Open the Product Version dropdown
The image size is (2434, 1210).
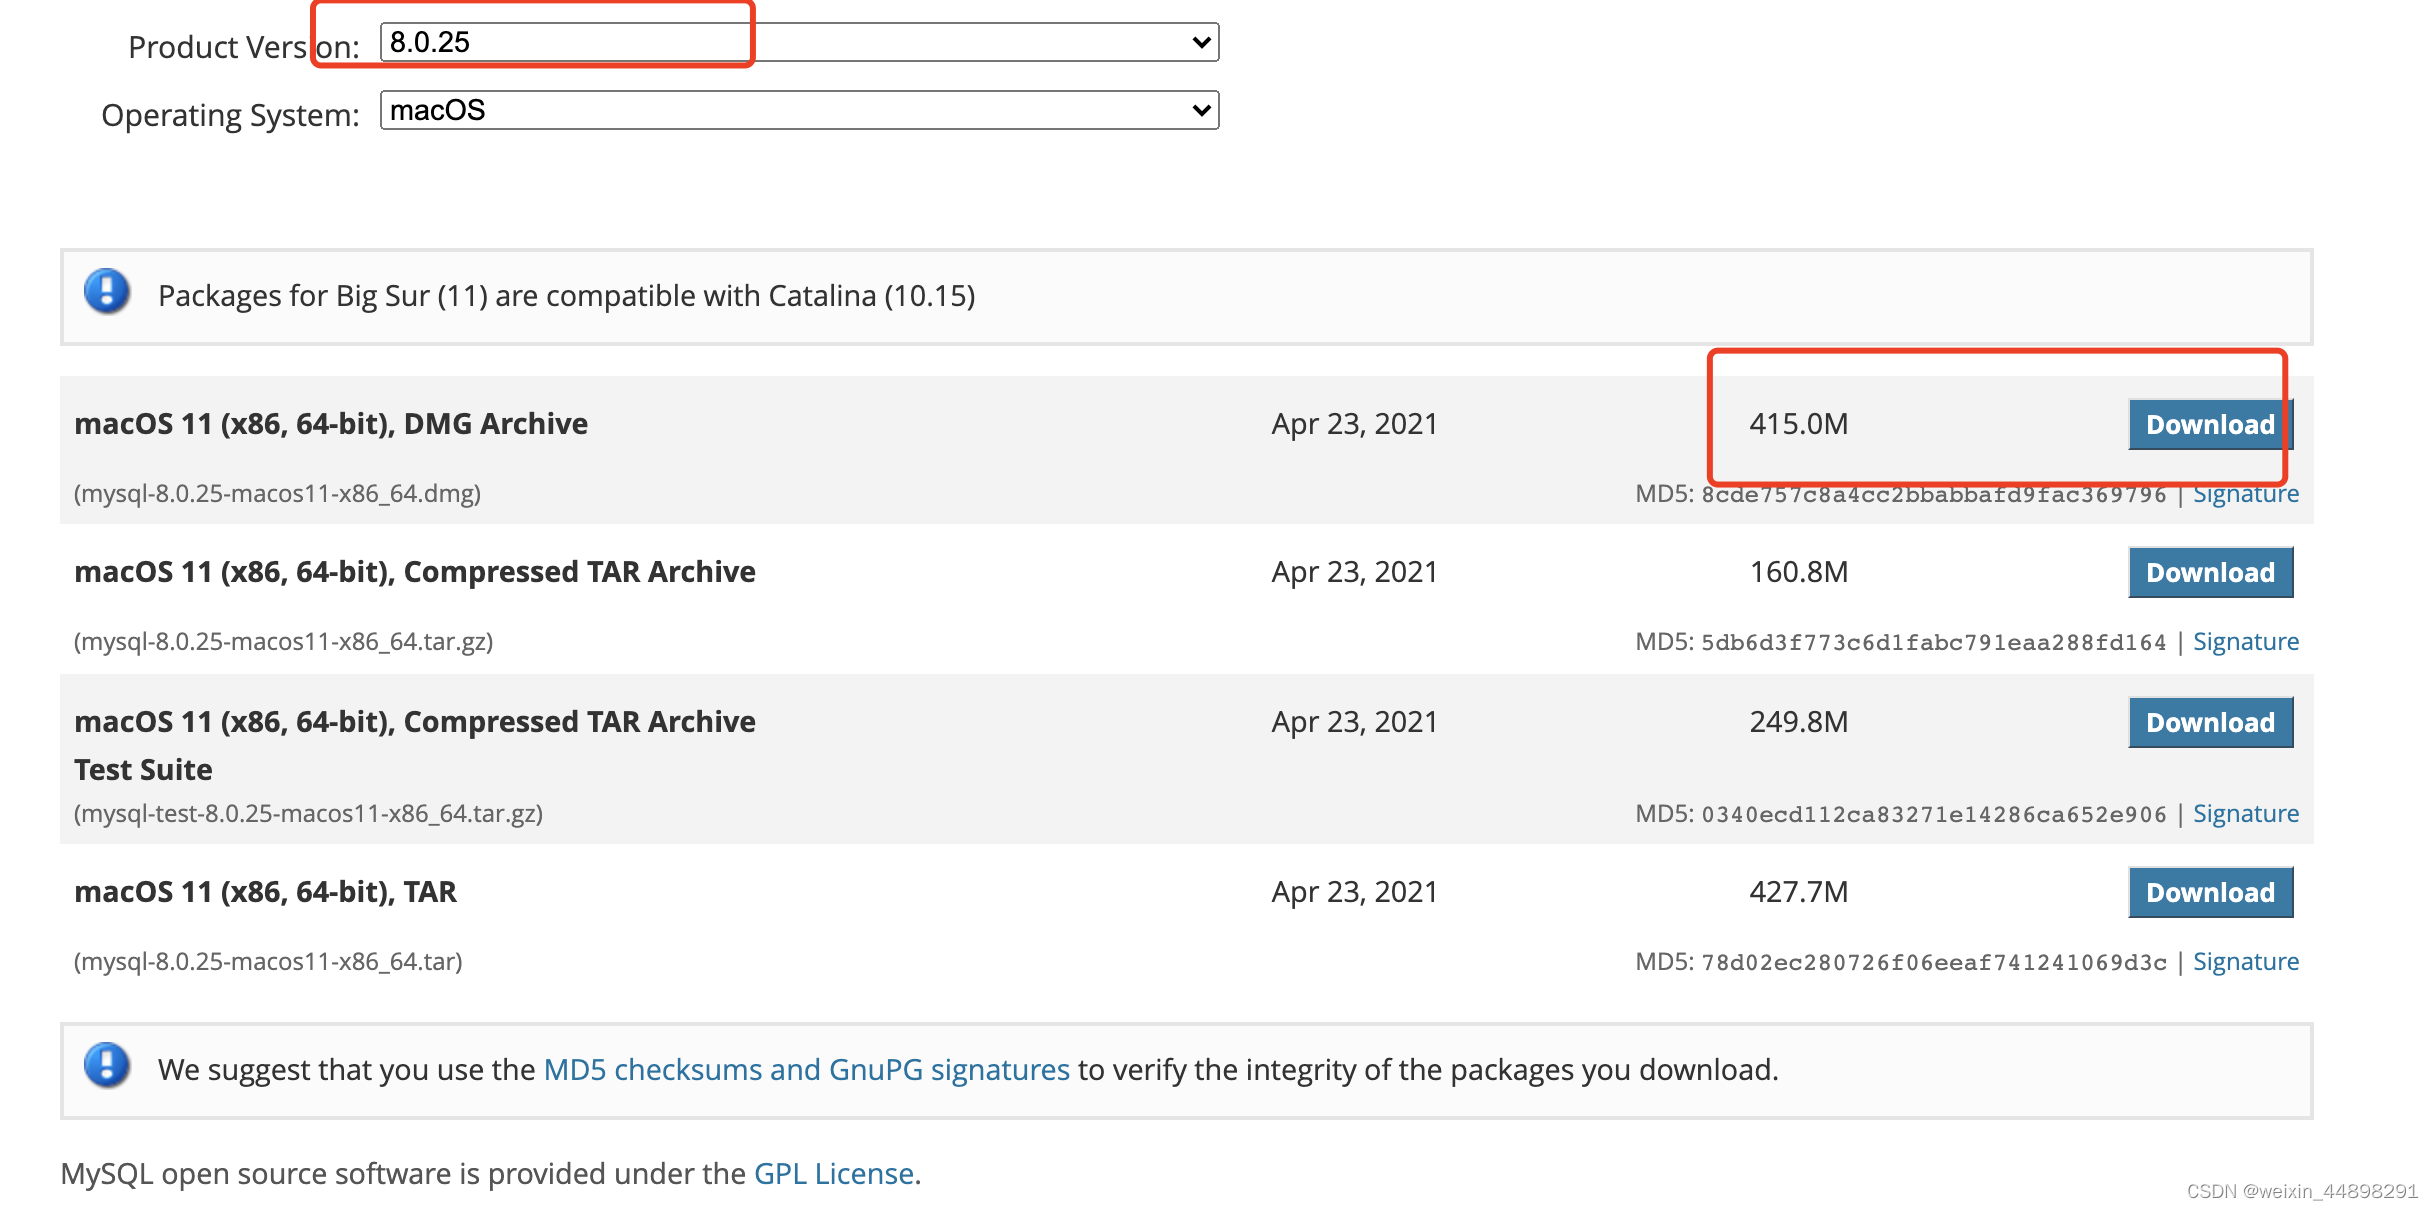point(798,42)
